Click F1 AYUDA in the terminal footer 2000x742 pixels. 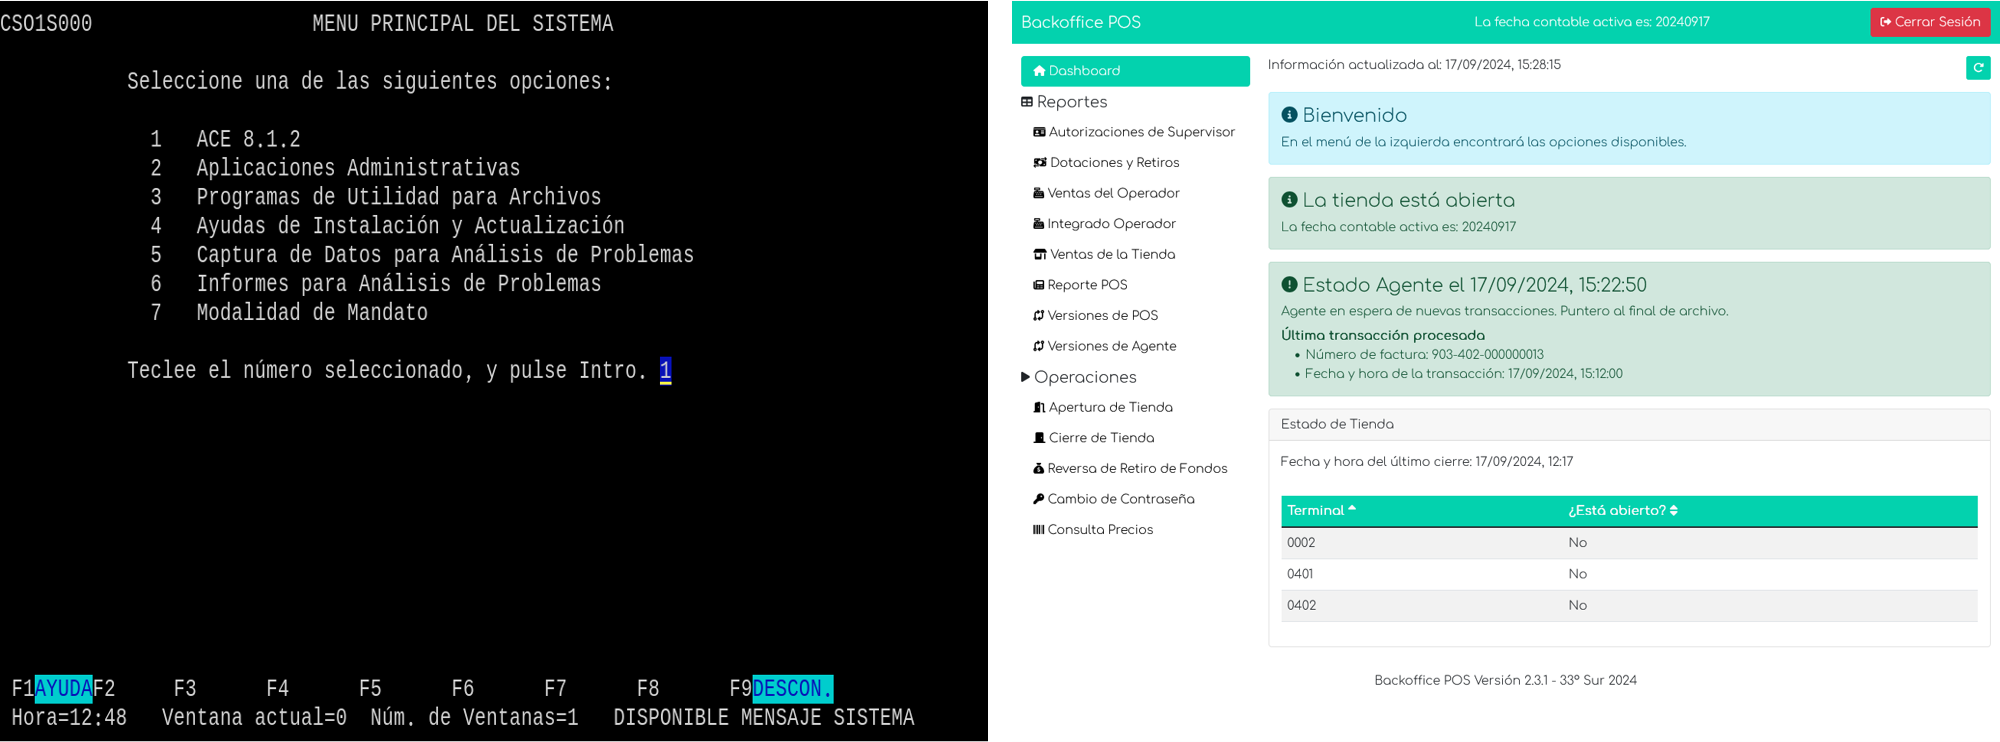tap(52, 688)
